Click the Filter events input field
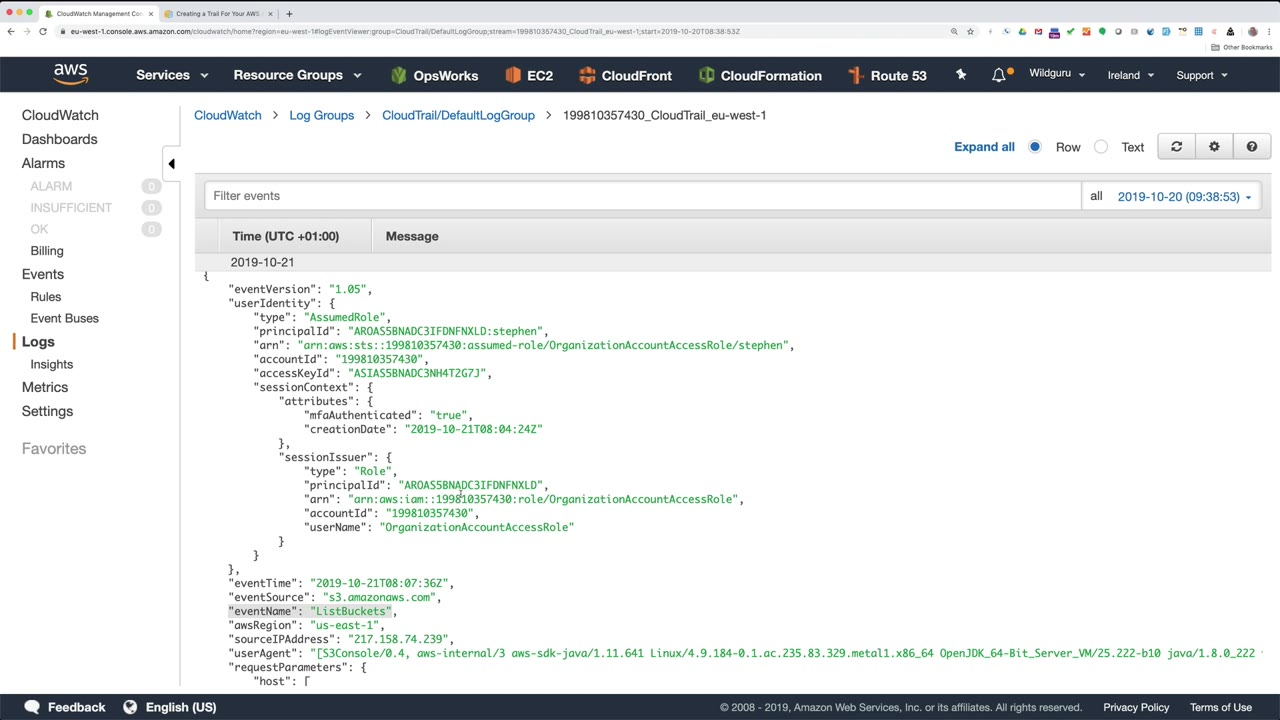This screenshot has width=1280, height=720. pyautogui.click(x=642, y=196)
